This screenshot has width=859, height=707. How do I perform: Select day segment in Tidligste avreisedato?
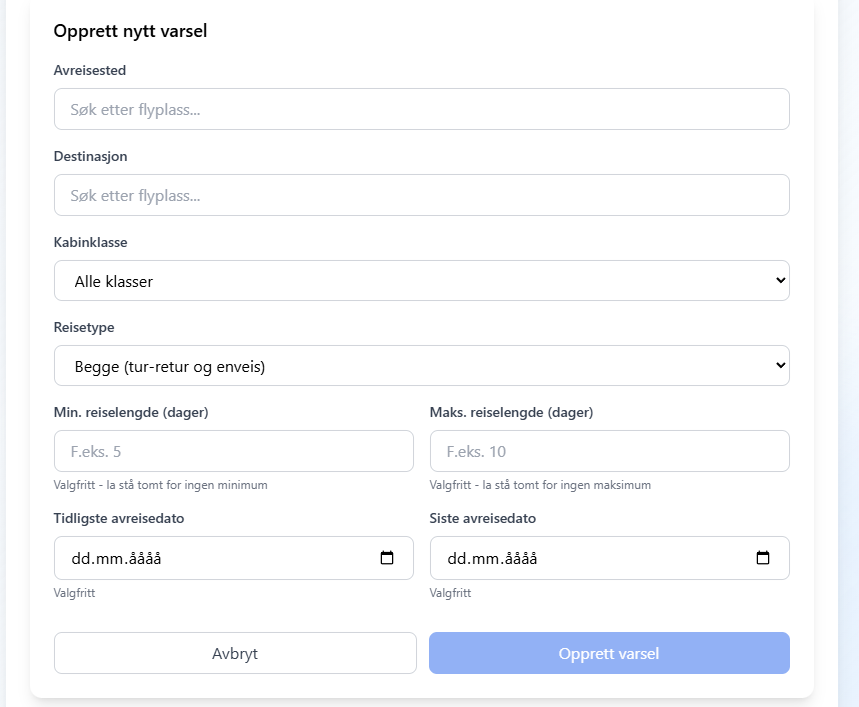81,559
